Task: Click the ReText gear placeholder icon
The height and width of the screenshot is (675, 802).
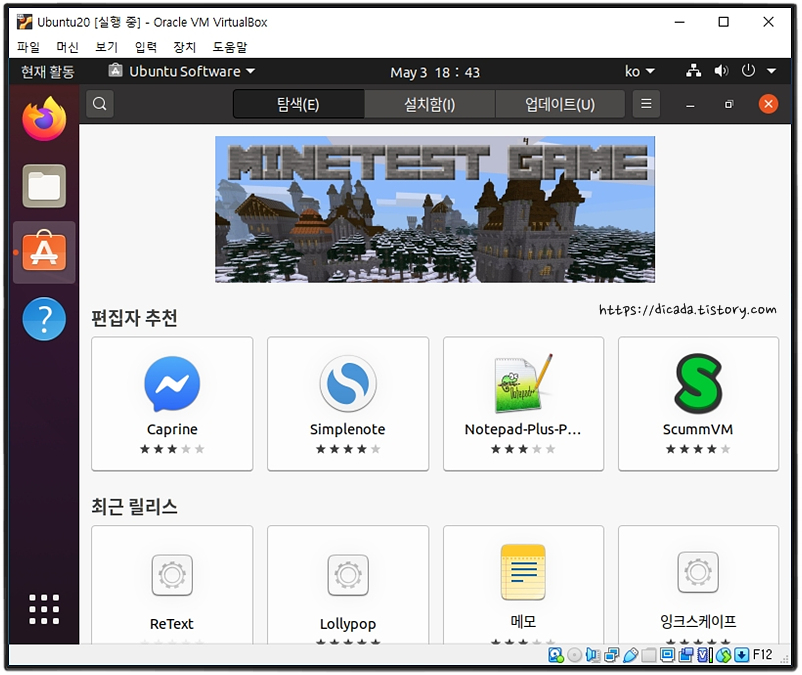Action: click(172, 575)
